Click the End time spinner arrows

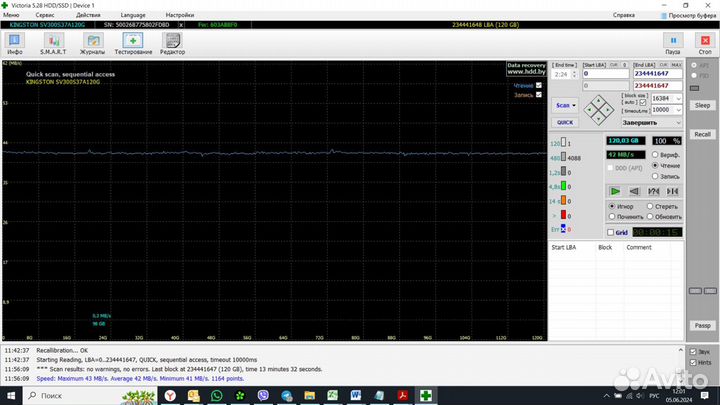click(x=574, y=74)
